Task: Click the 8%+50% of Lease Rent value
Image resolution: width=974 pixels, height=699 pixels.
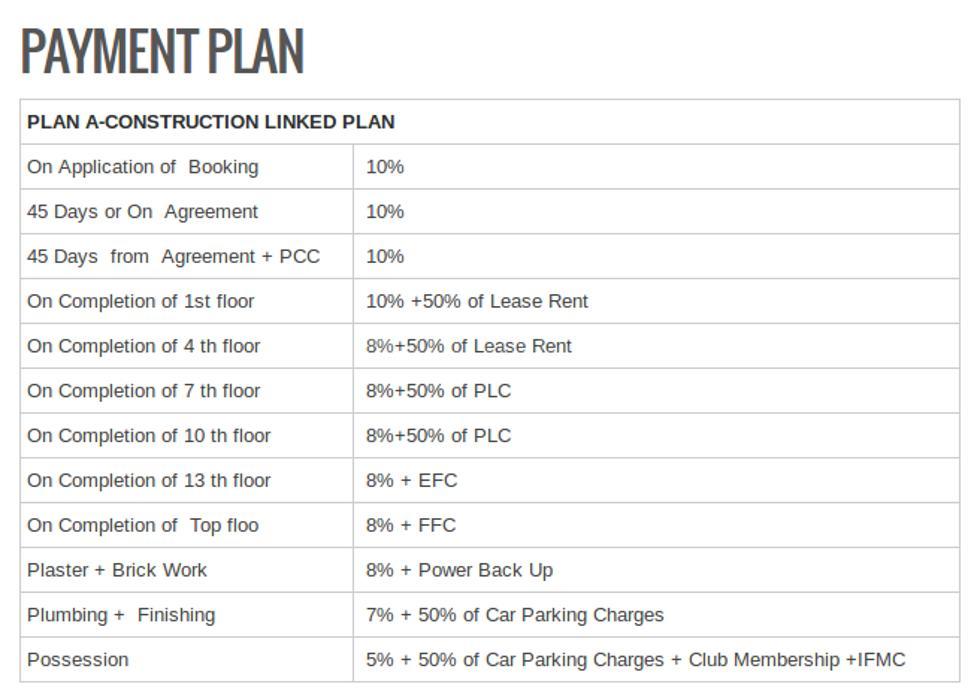Action: [469, 346]
